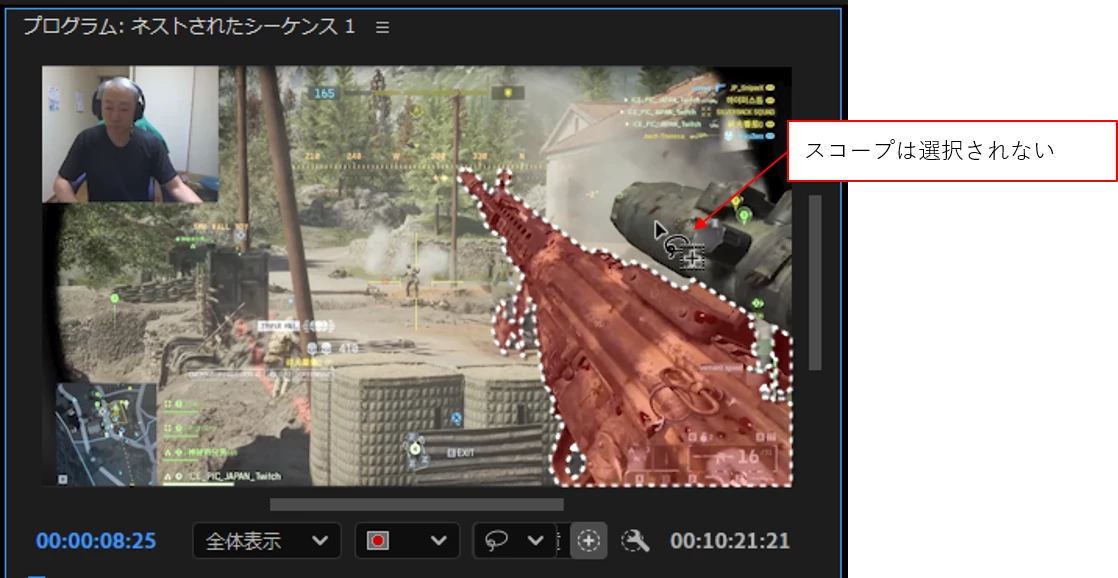Click the vertical scrollbar beside the video

(x=815, y=282)
